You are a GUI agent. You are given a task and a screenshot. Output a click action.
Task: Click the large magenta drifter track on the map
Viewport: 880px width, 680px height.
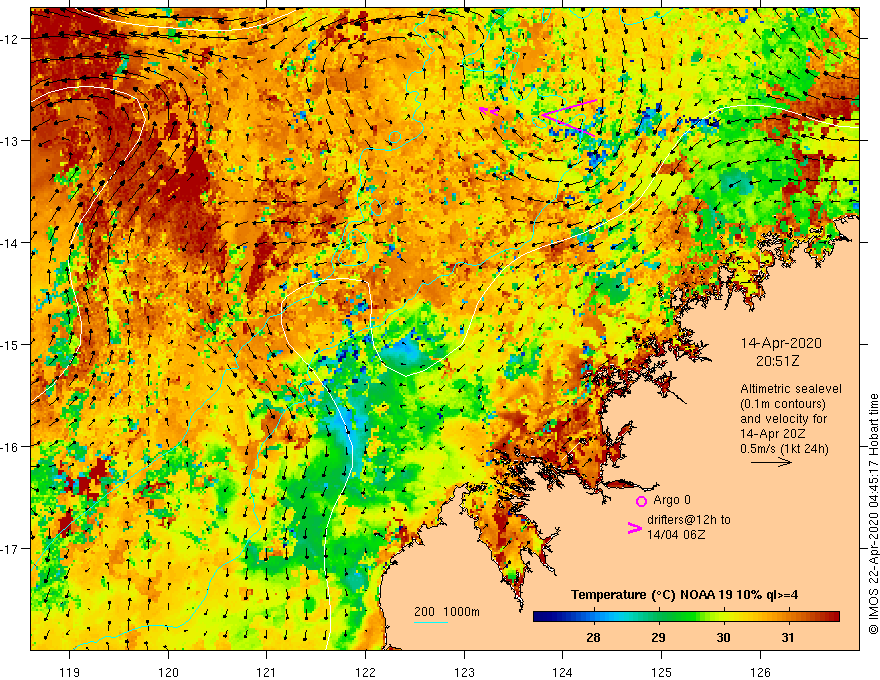pos(568,118)
